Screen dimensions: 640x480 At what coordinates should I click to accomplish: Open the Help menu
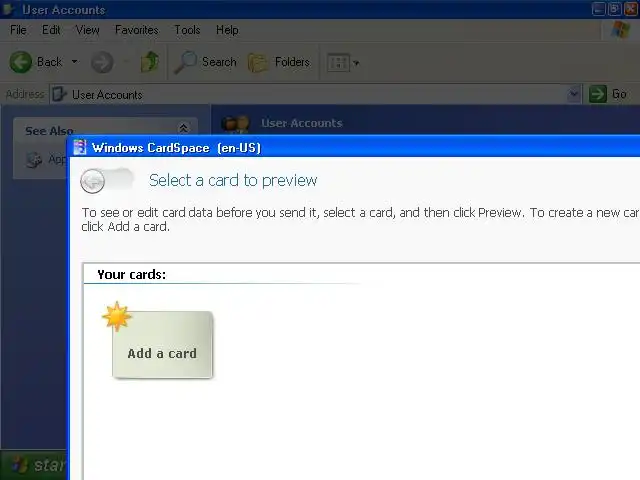[x=227, y=30]
